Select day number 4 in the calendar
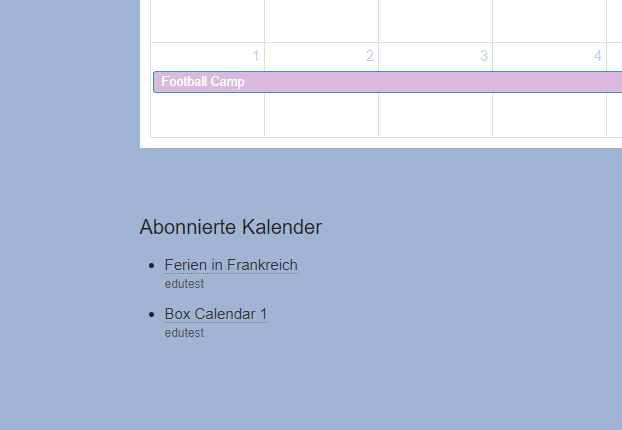This screenshot has width=622, height=430. [598, 56]
